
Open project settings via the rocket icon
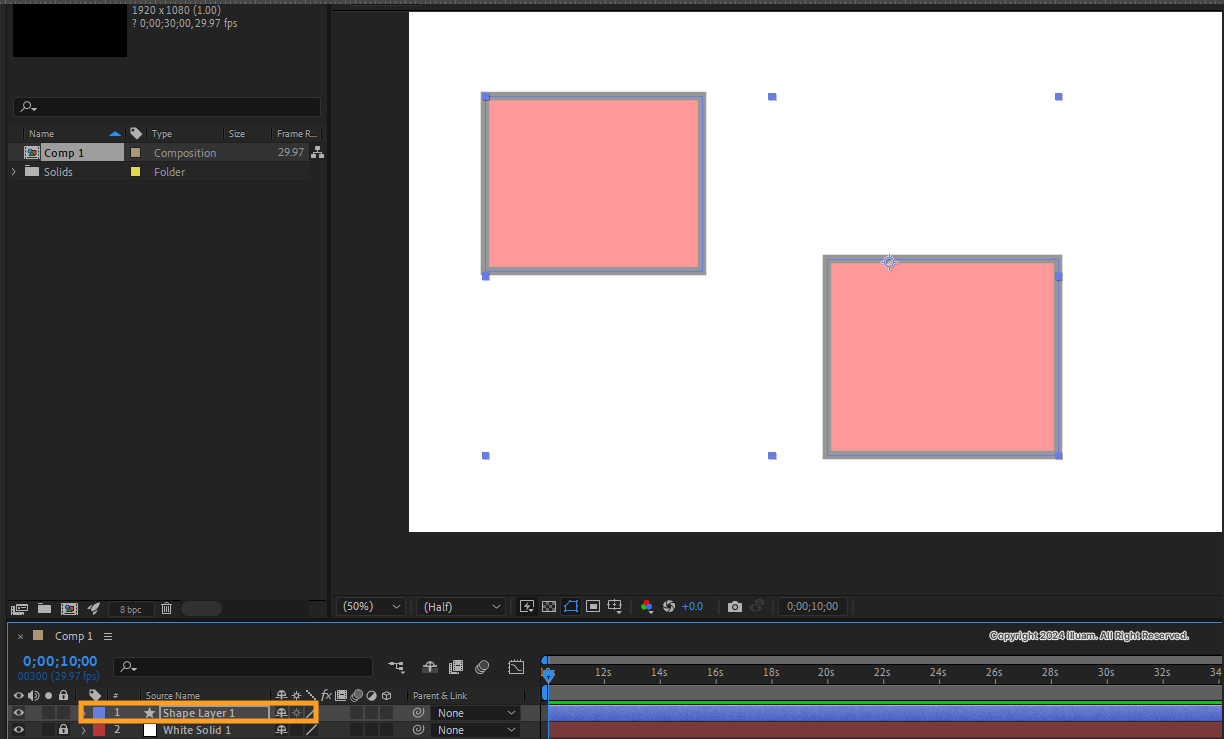(x=94, y=608)
